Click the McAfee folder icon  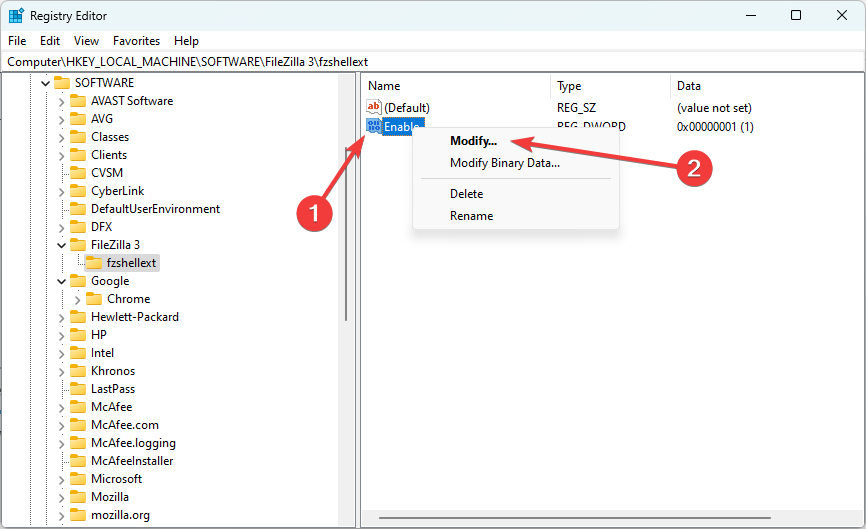pos(77,407)
